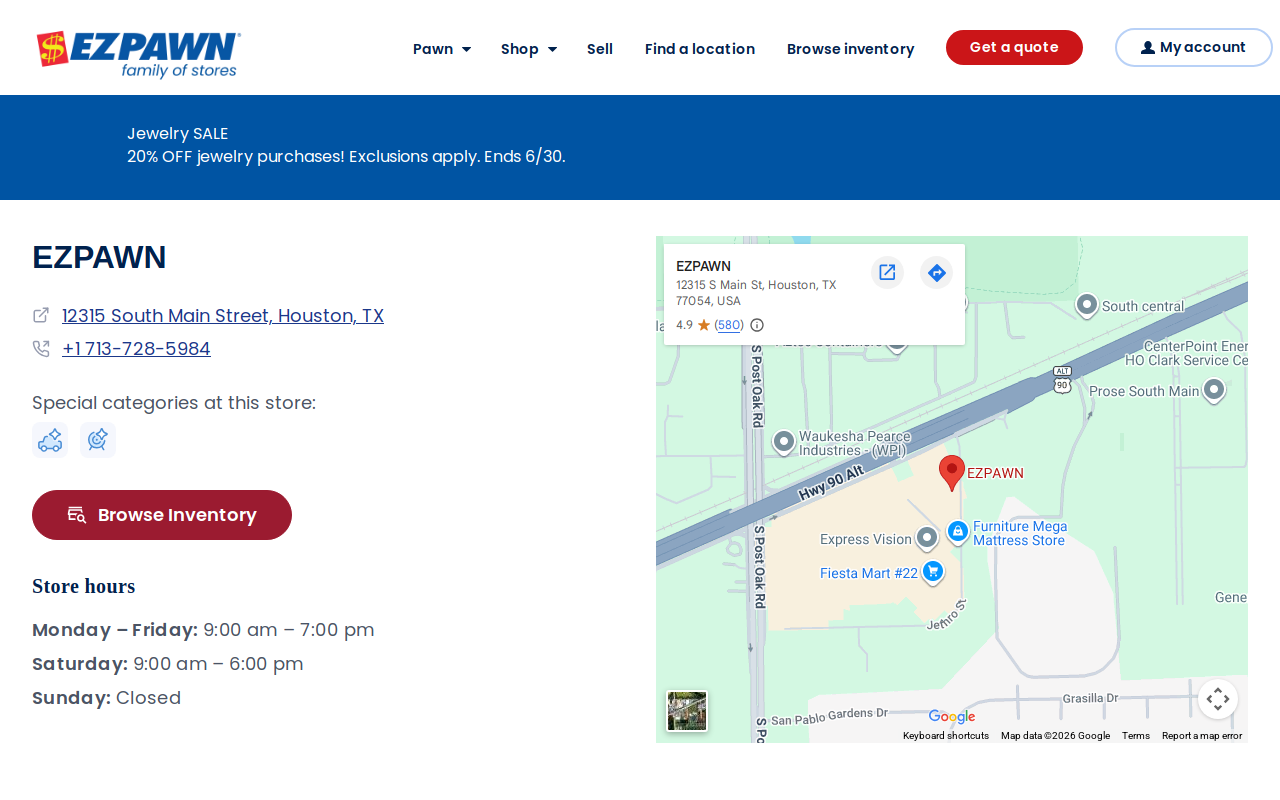Go to Find a location
This screenshot has width=1280, height=800.
point(700,49)
